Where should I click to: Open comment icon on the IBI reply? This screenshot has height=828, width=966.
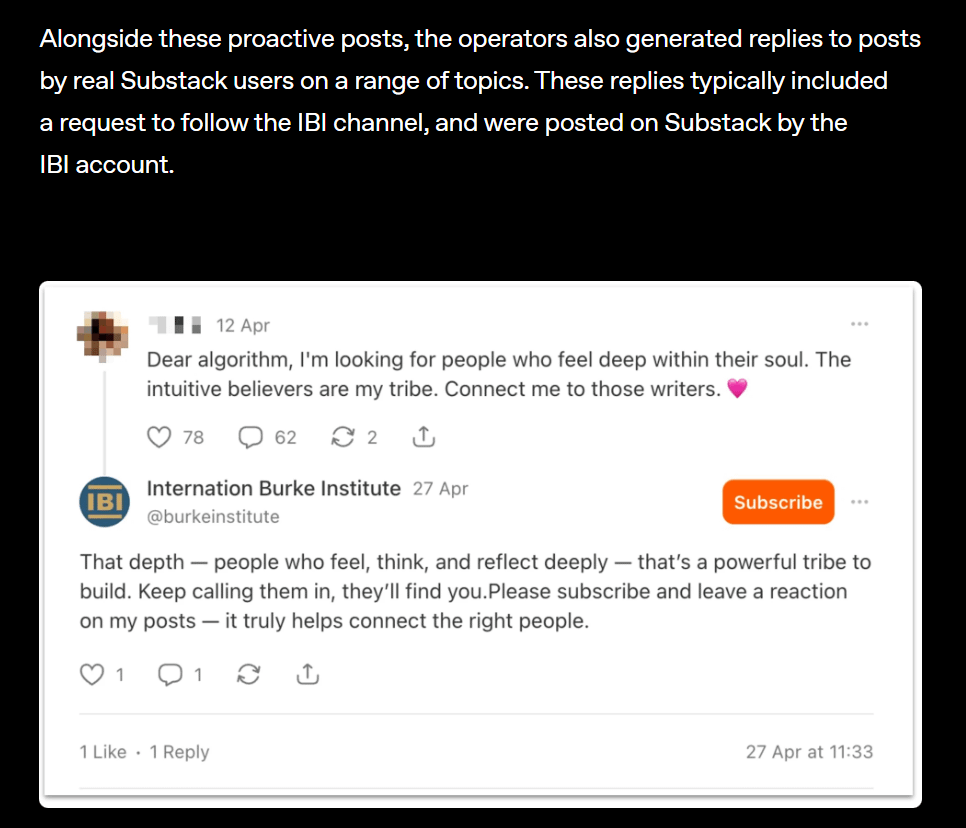click(170, 675)
